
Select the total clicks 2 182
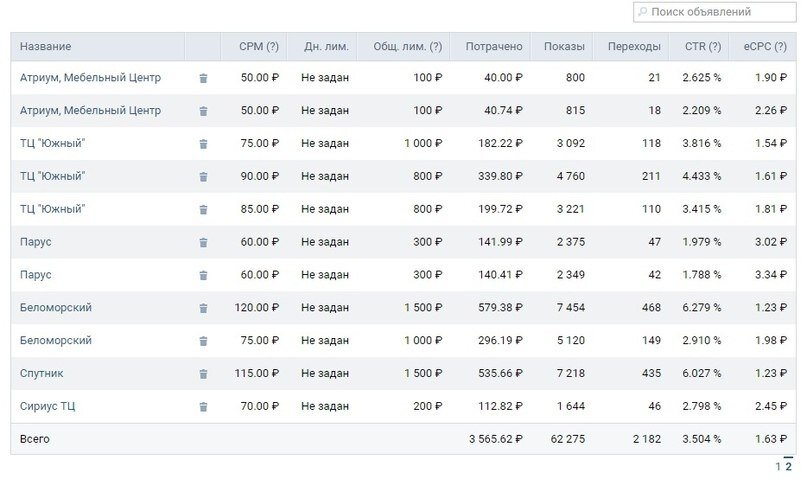pos(647,439)
